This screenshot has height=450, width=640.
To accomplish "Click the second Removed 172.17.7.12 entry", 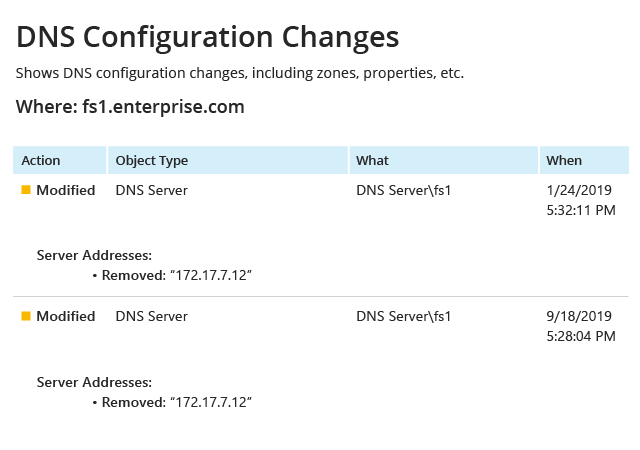I will (172, 402).
